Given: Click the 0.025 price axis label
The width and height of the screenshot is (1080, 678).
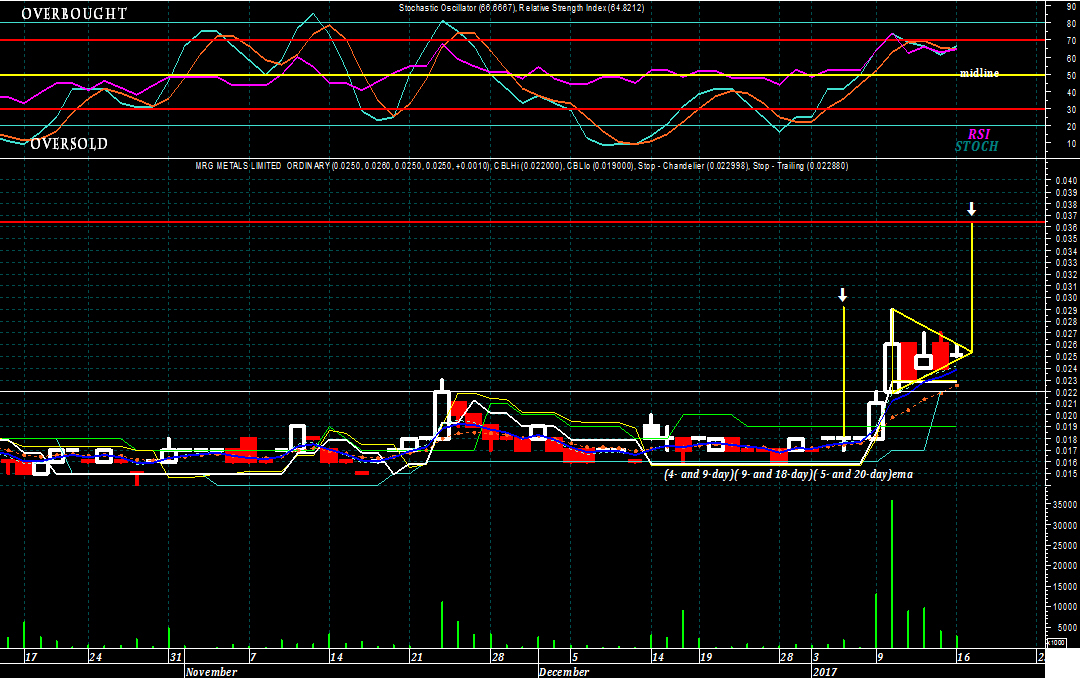Looking at the screenshot, I should (x=1066, y=356).
